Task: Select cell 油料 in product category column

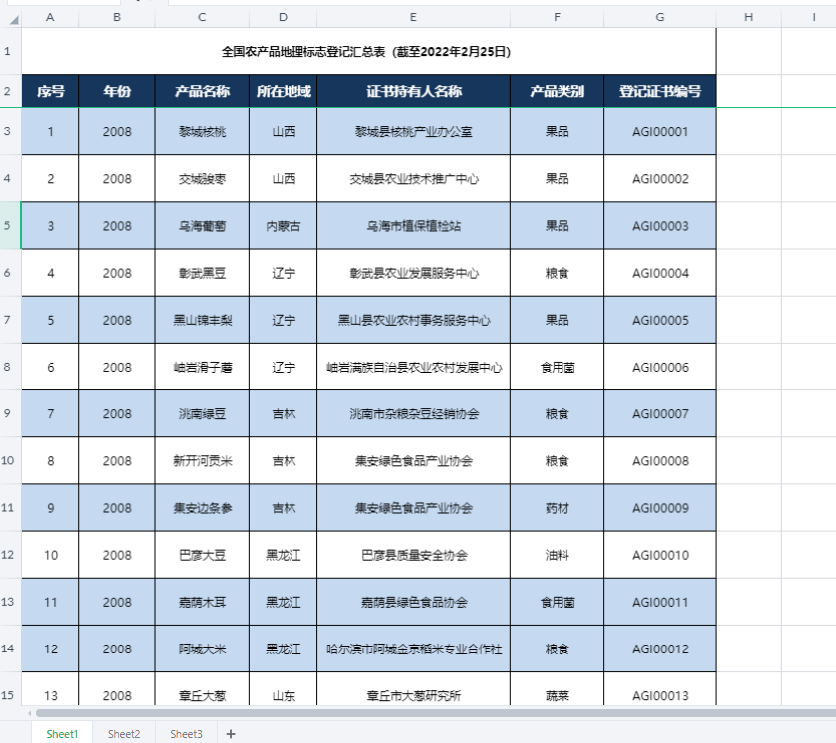Action: click(557, 555)
